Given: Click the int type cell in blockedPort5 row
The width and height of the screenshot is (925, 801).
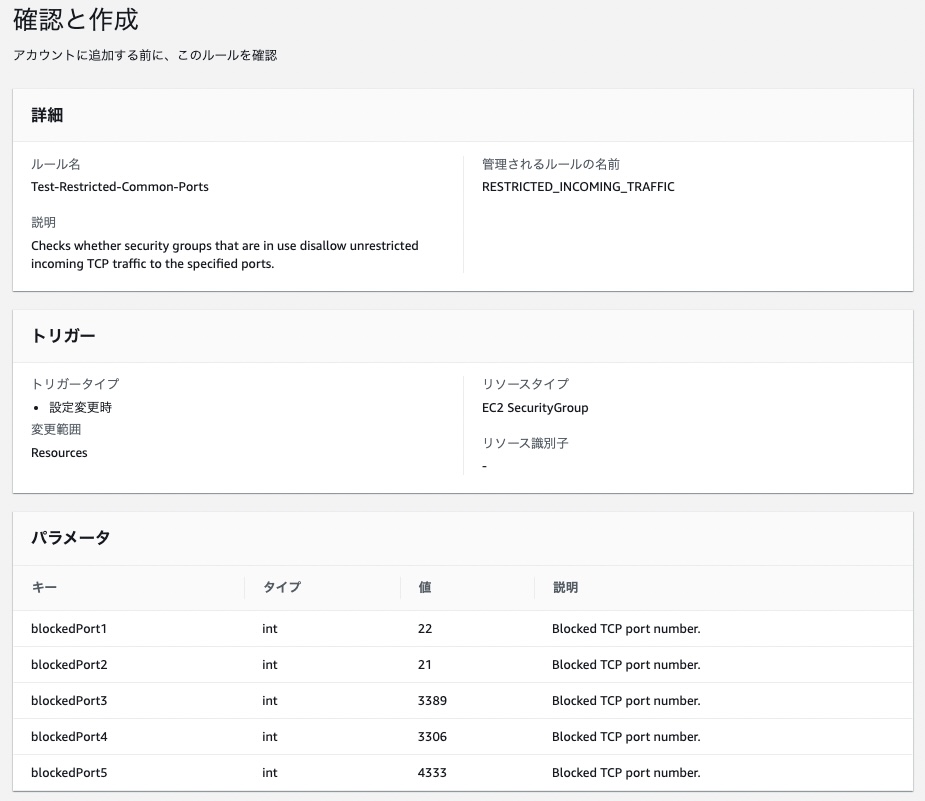Looking at the screenshot, I should [270, 773].
